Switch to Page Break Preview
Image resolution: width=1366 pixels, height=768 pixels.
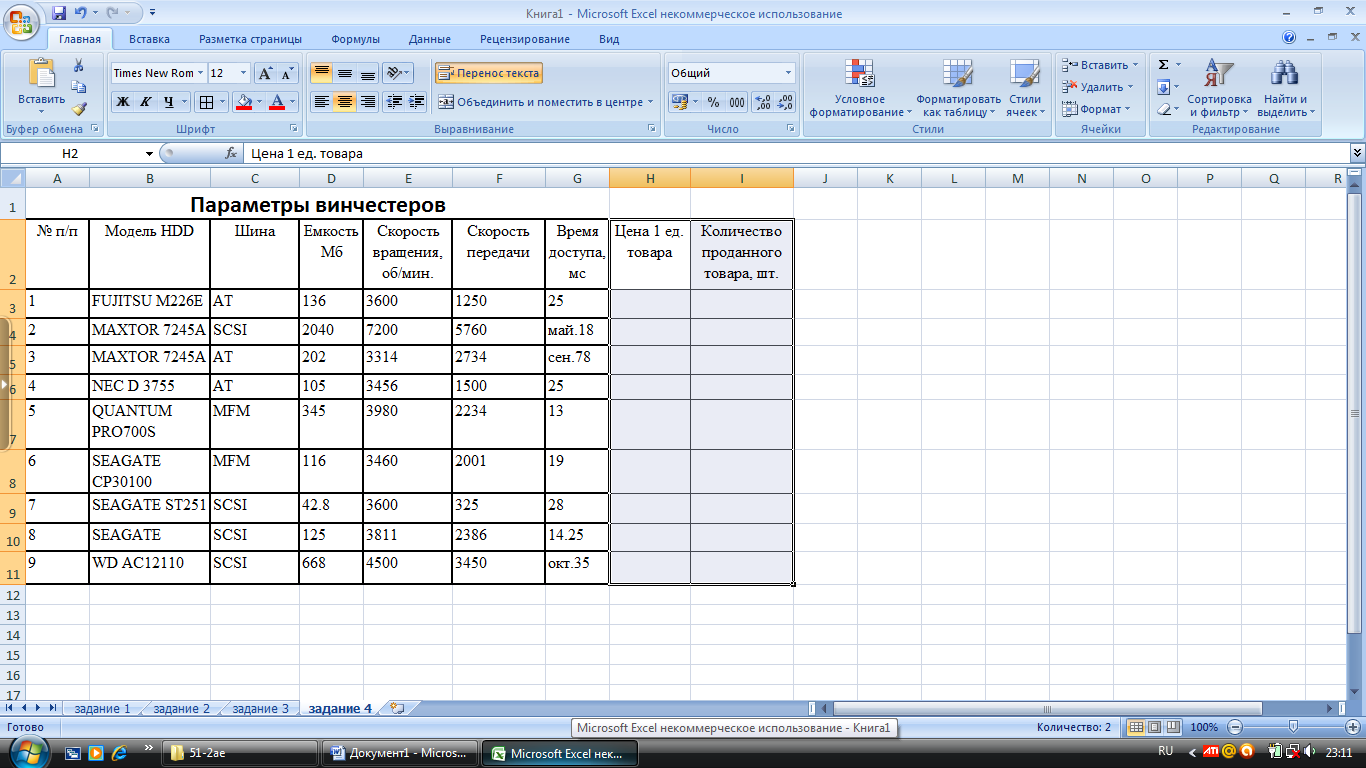click(x=1173, y=727)
